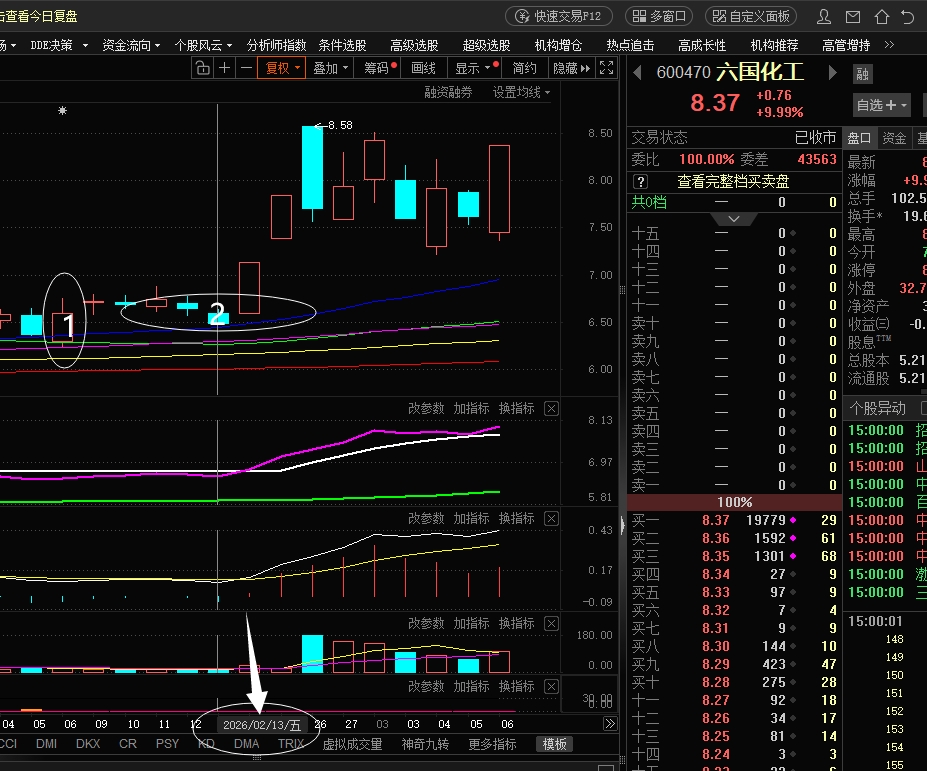Click the 融 margin badge icon
This screenshot has width=927, height=771.
click(x=863, y=74)
